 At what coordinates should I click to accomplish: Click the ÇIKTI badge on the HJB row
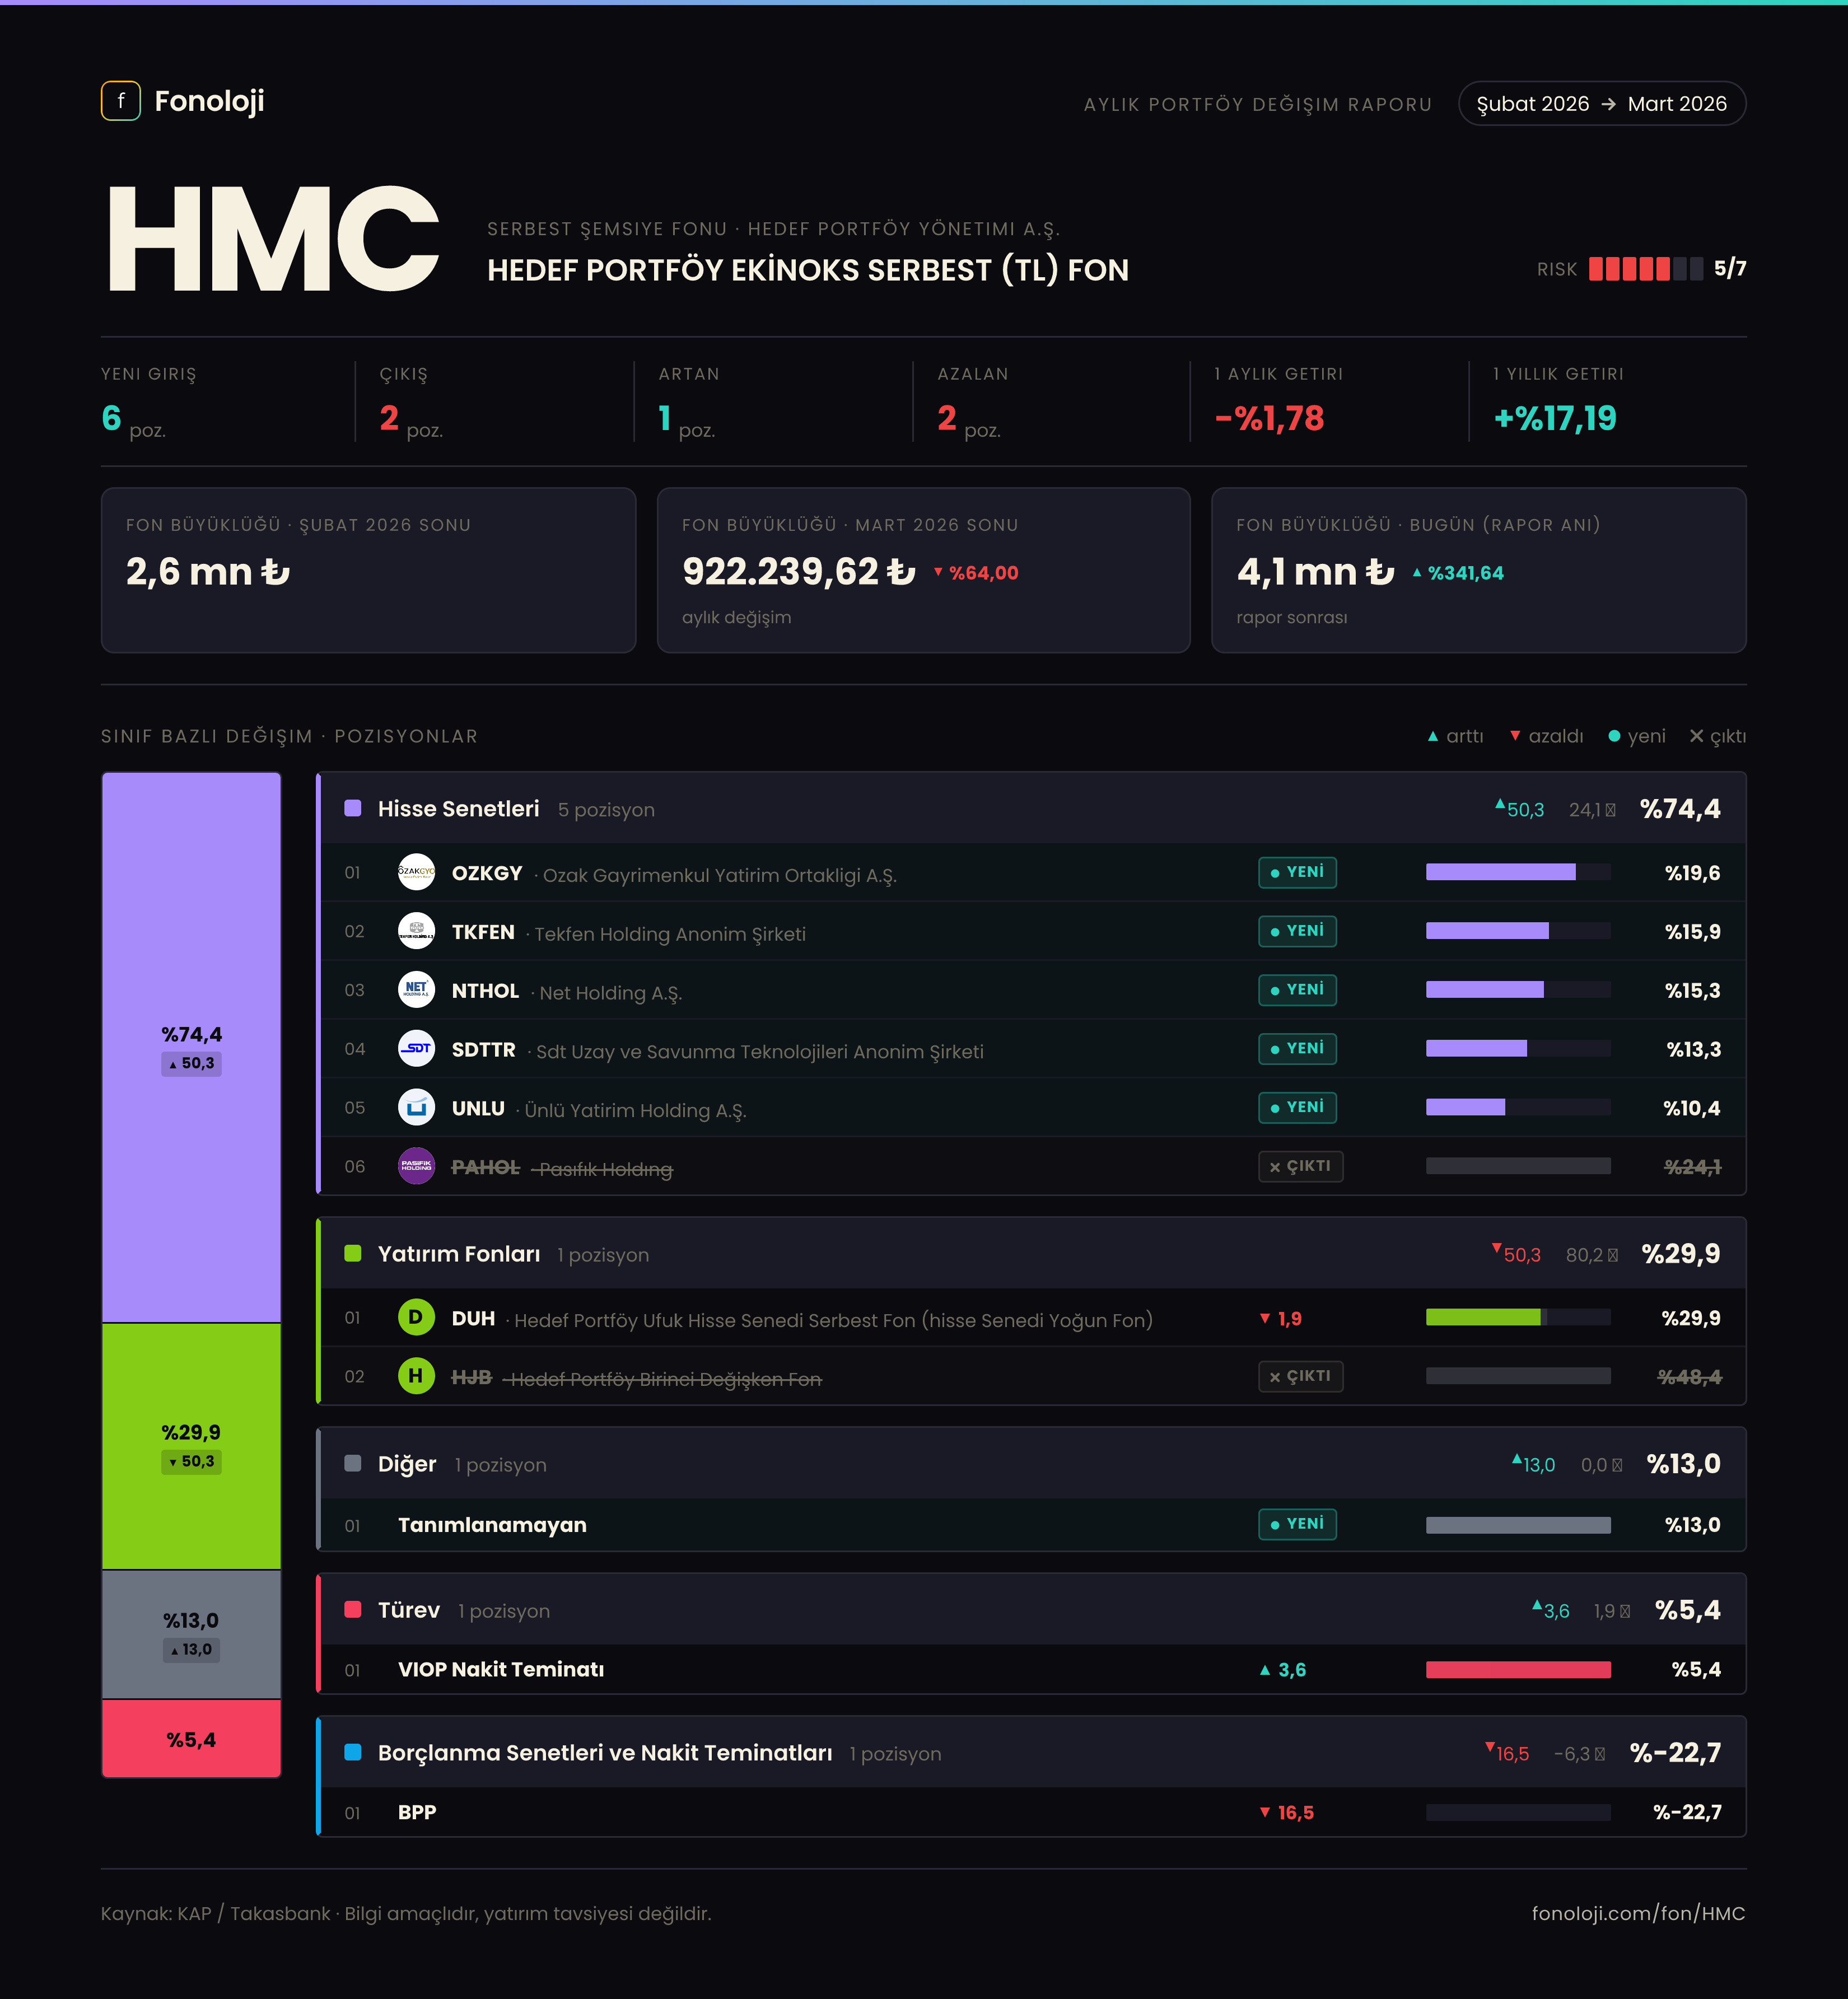1300,1376
